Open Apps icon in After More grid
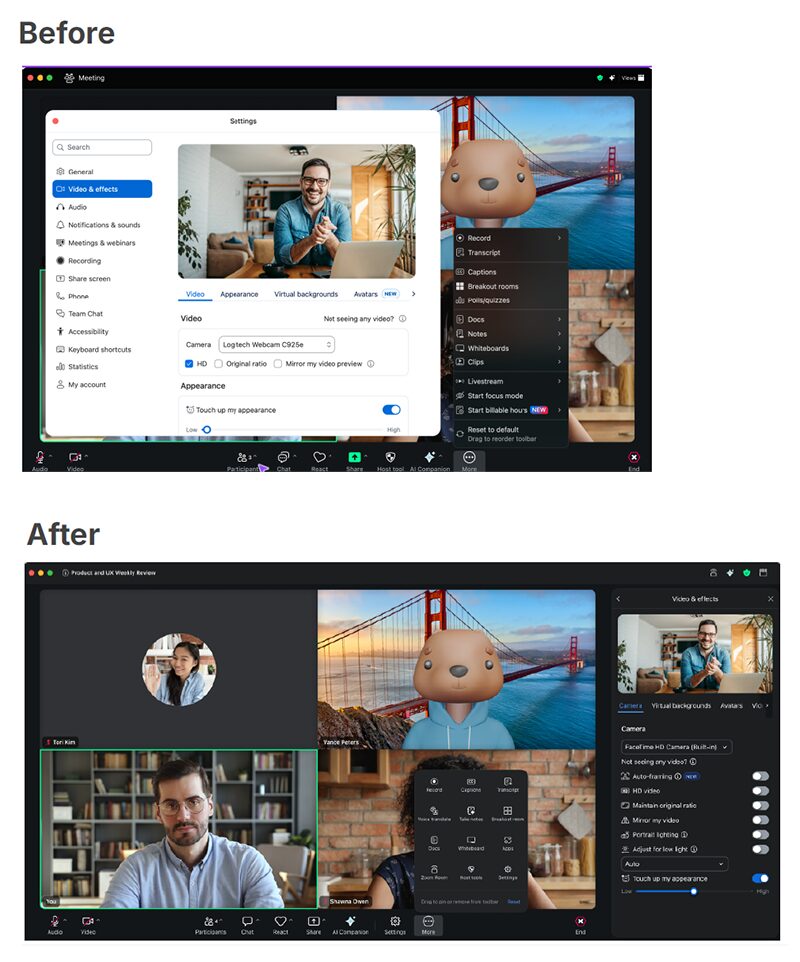The image size is (800, 962). [508, 841]
